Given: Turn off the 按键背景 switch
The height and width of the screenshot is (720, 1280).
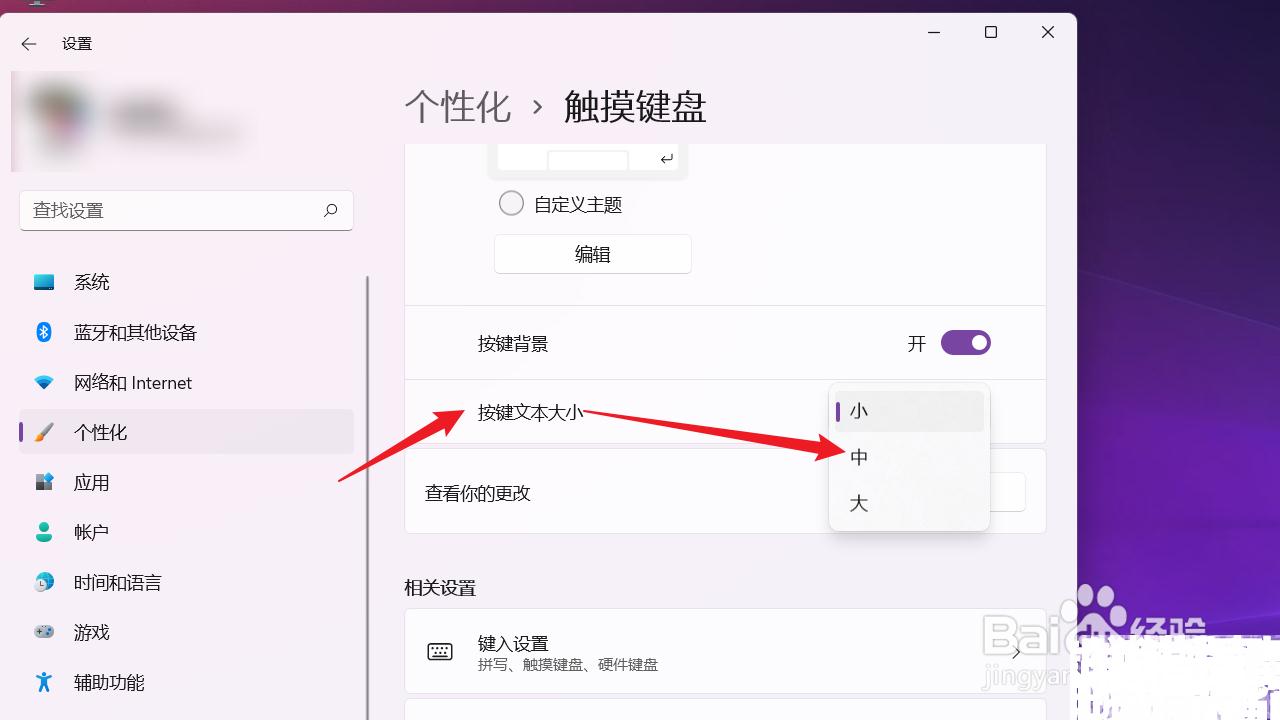Looking at the screenshot, I should [965, 342].
